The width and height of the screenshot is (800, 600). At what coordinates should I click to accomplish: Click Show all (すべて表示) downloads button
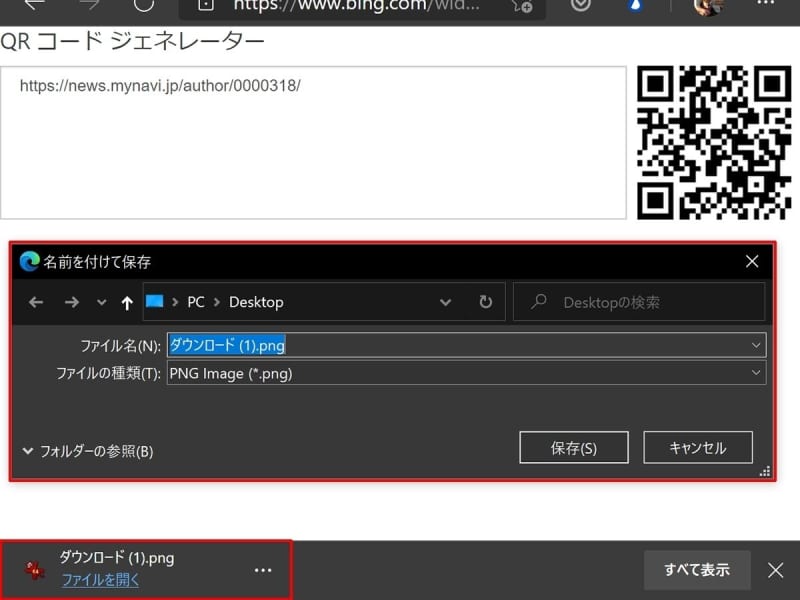coord(697,569)
